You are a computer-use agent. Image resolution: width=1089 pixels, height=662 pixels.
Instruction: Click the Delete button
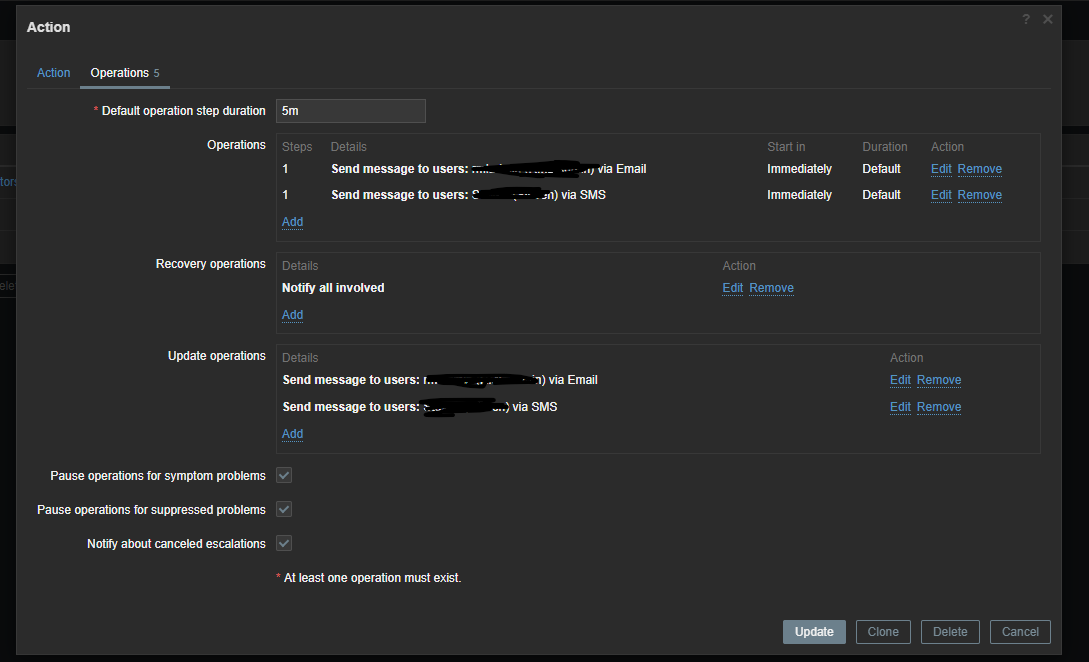[x=950, y=632]
